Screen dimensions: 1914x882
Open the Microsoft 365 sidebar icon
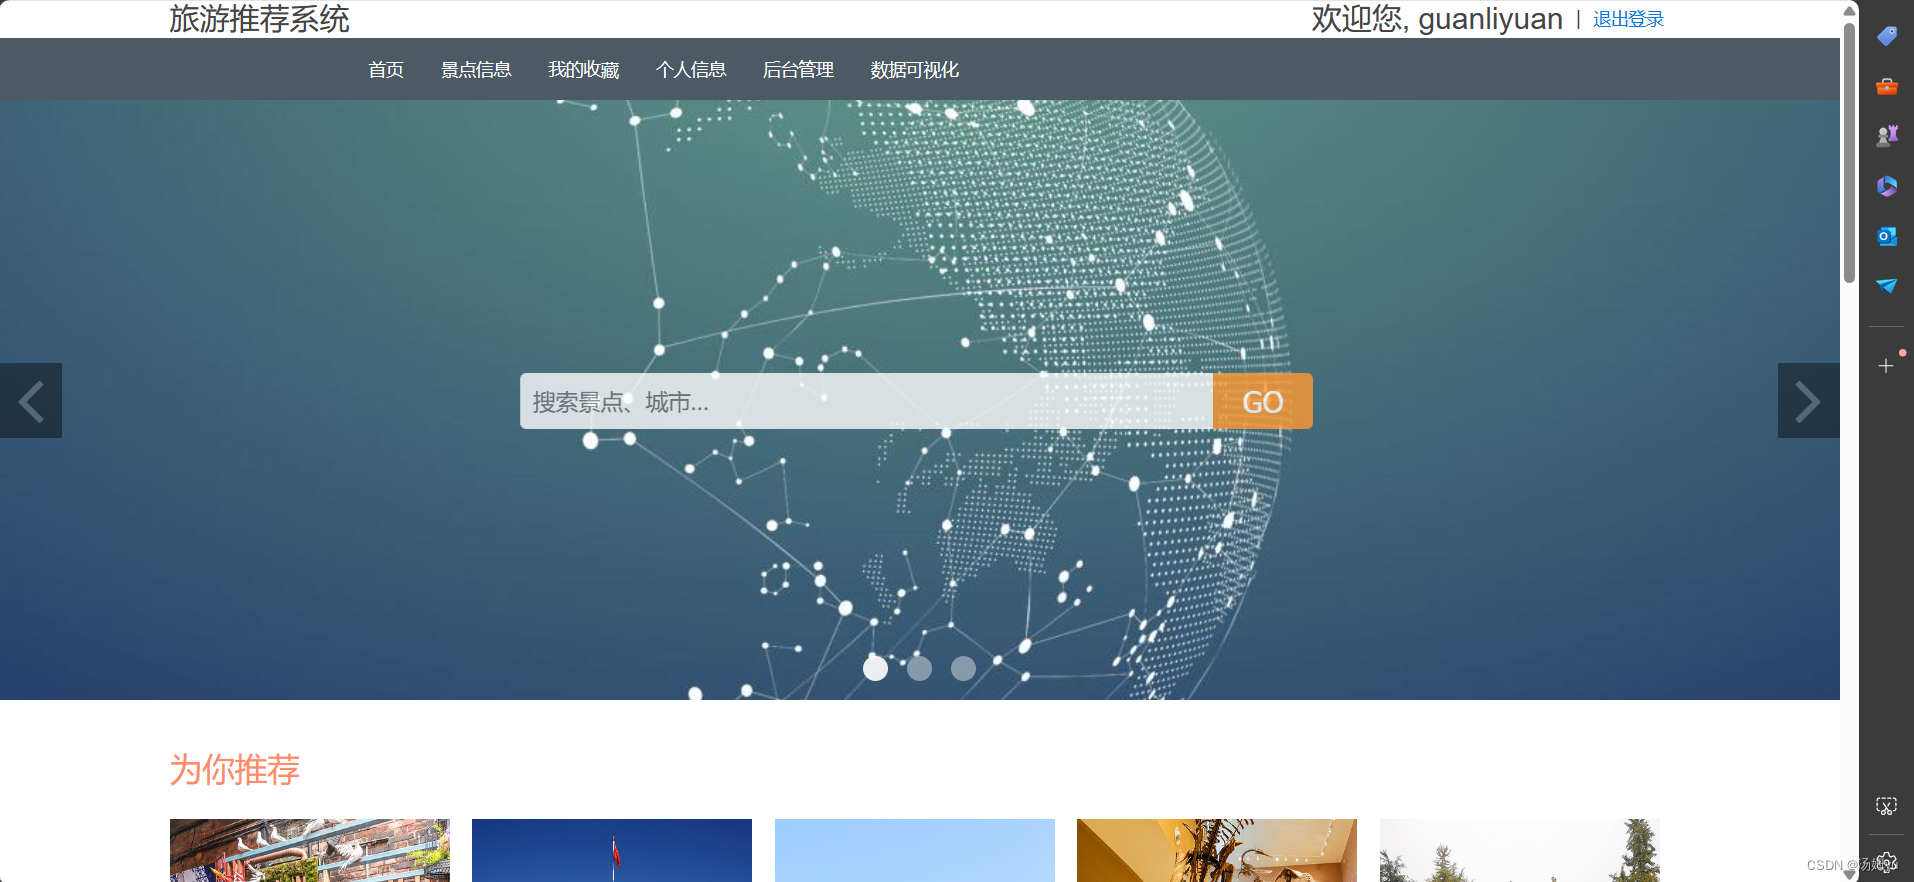pyautogui.click(x=1887, y=186)
